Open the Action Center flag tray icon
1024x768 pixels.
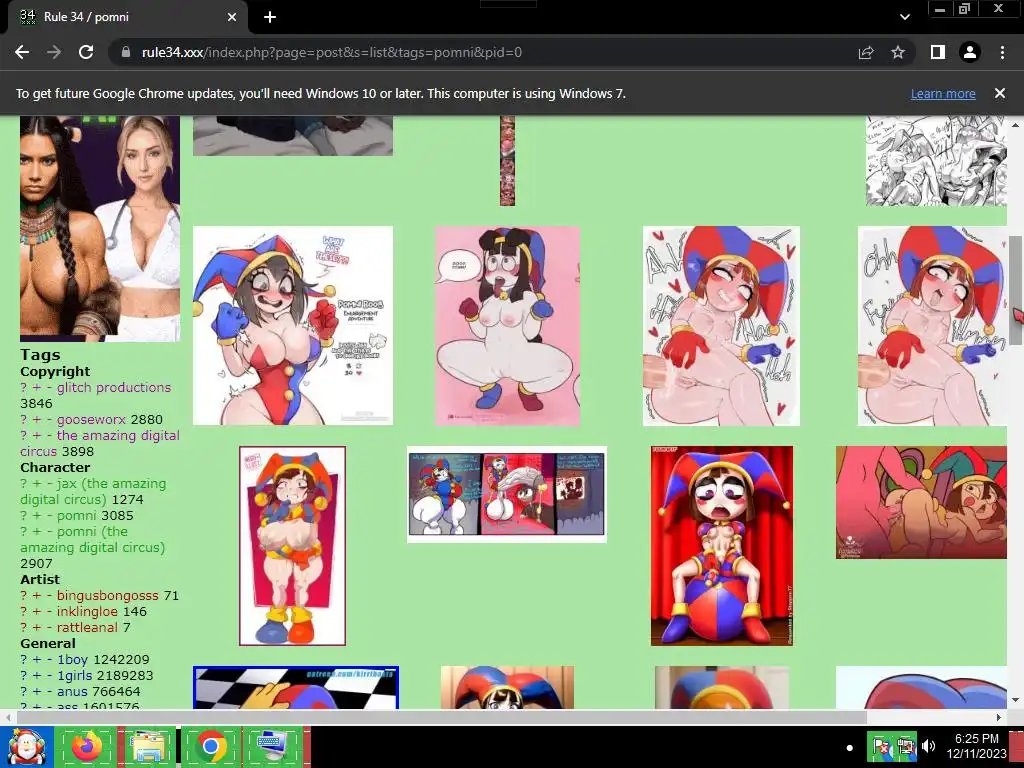(880, 746)
